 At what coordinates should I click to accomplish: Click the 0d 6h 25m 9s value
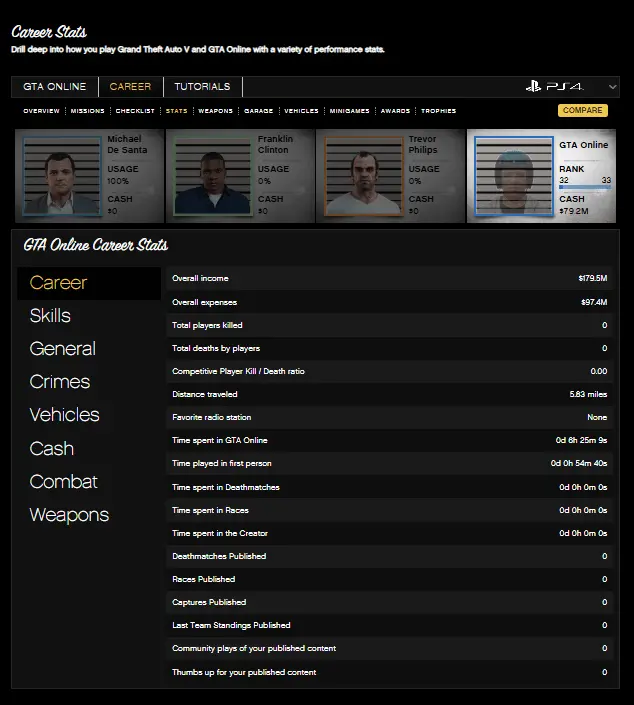coord(581,440)
